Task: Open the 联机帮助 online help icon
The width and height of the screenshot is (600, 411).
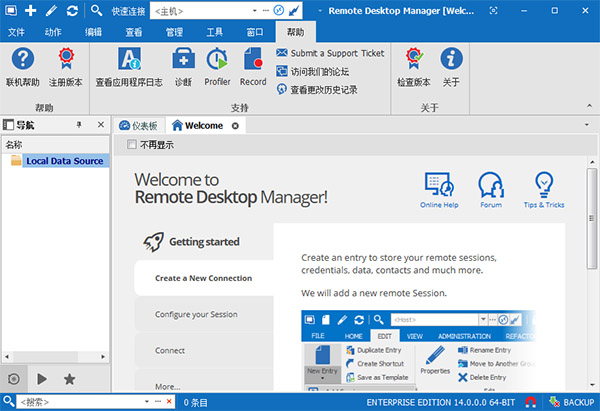Action: (x=23, y=67)
